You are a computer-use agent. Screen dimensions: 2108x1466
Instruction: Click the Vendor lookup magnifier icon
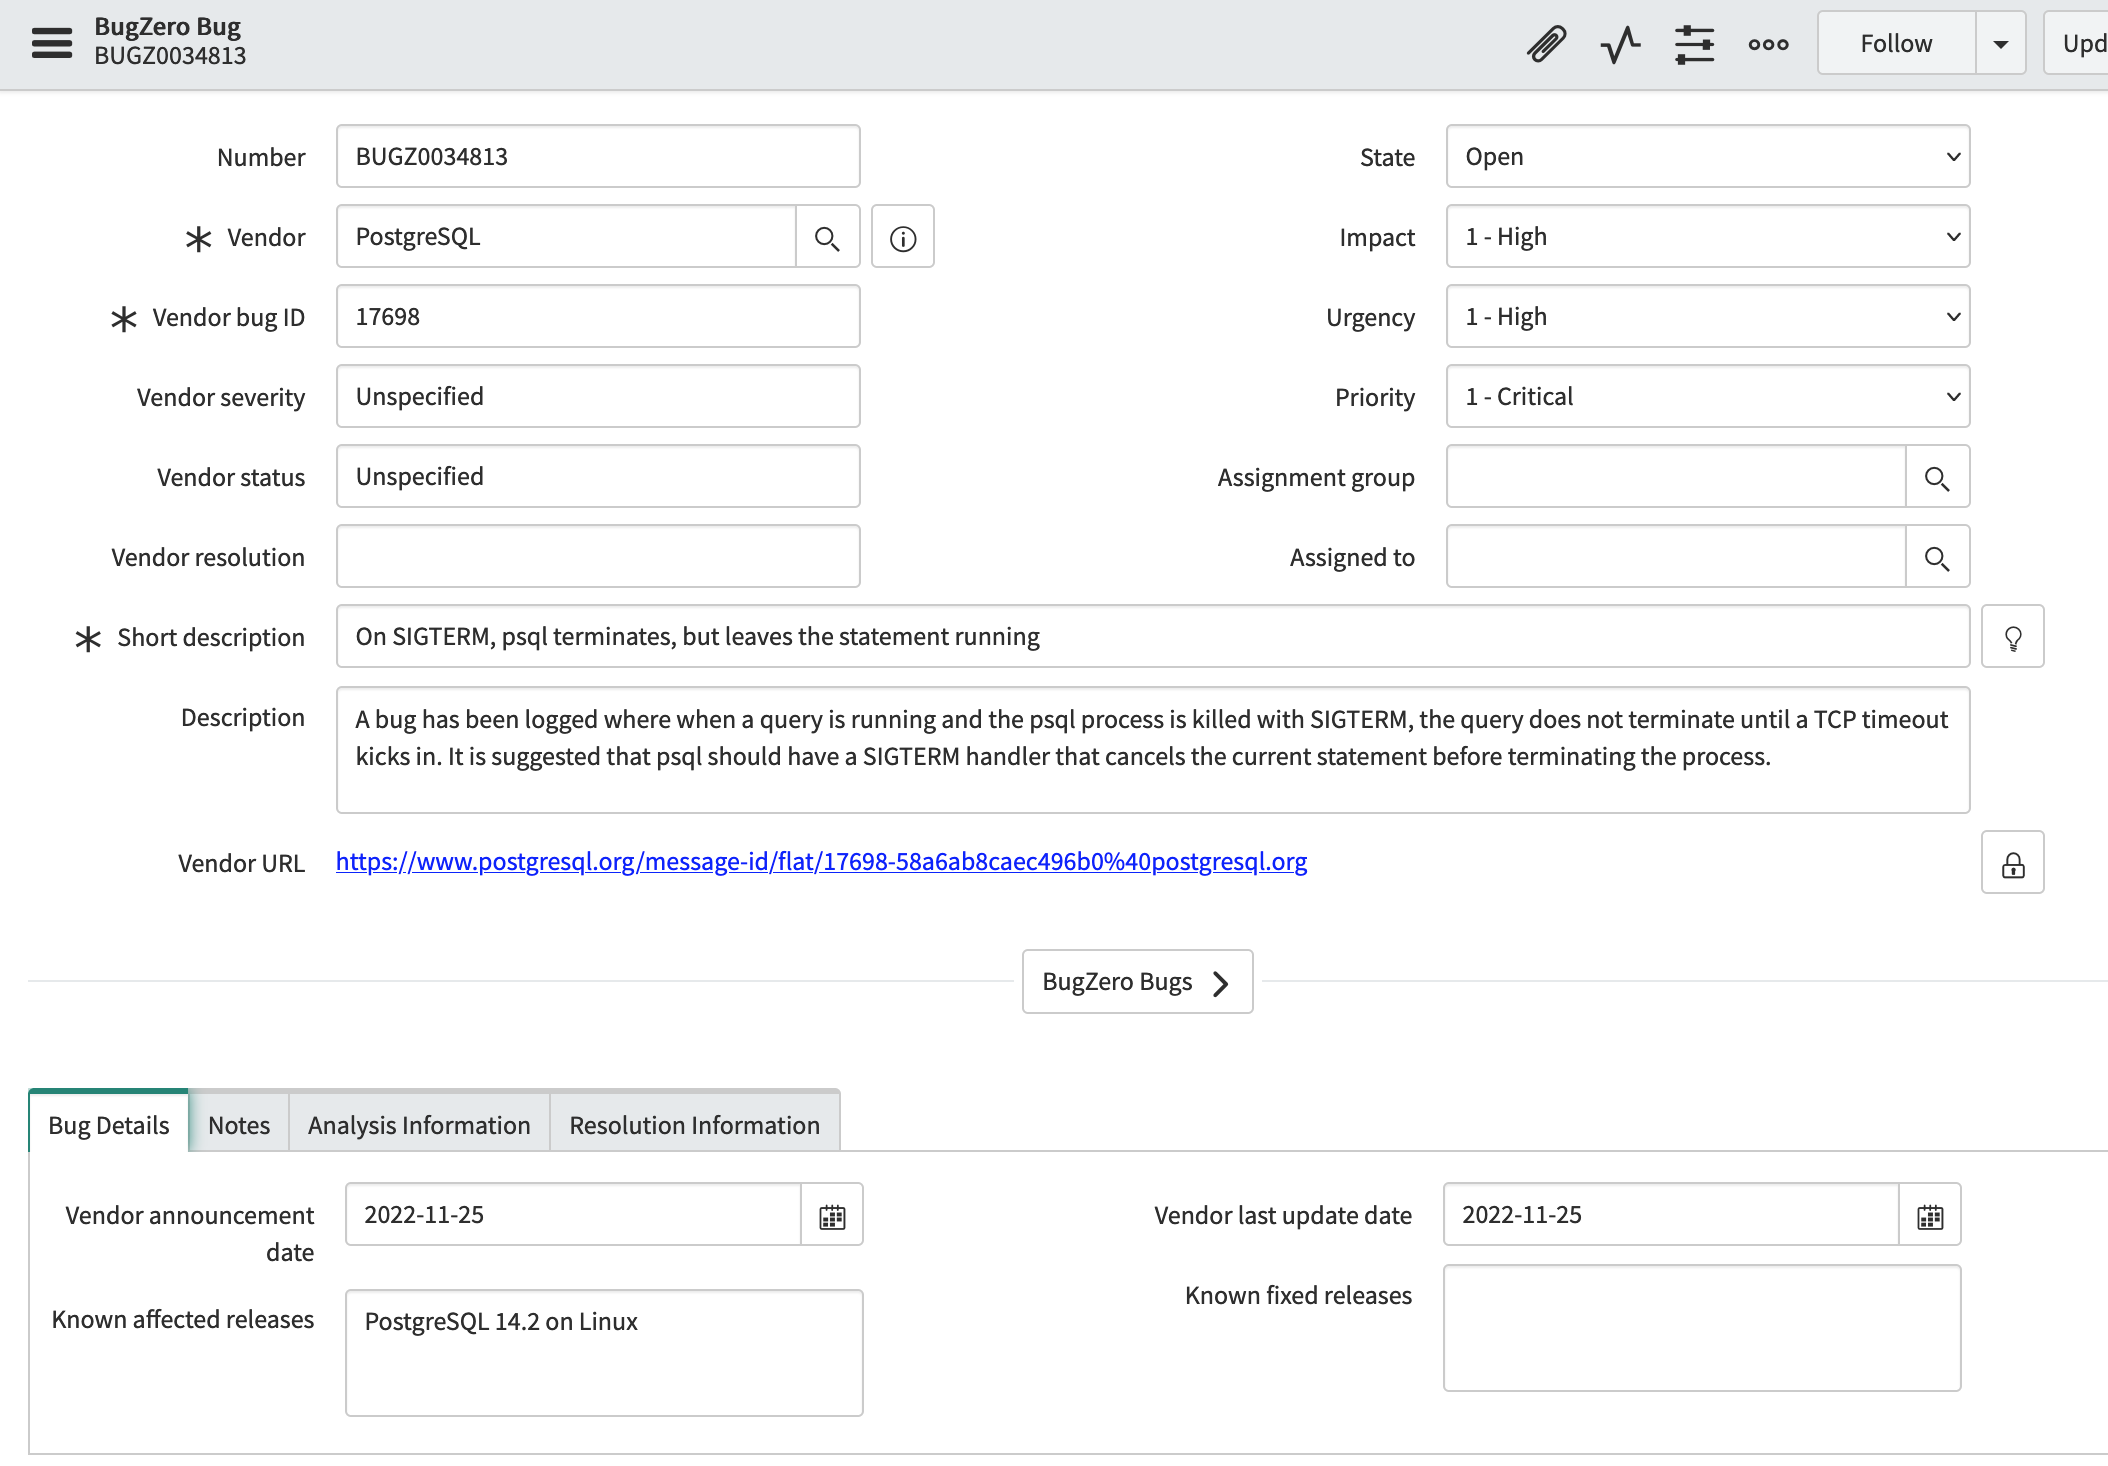[x=827, y=238]
